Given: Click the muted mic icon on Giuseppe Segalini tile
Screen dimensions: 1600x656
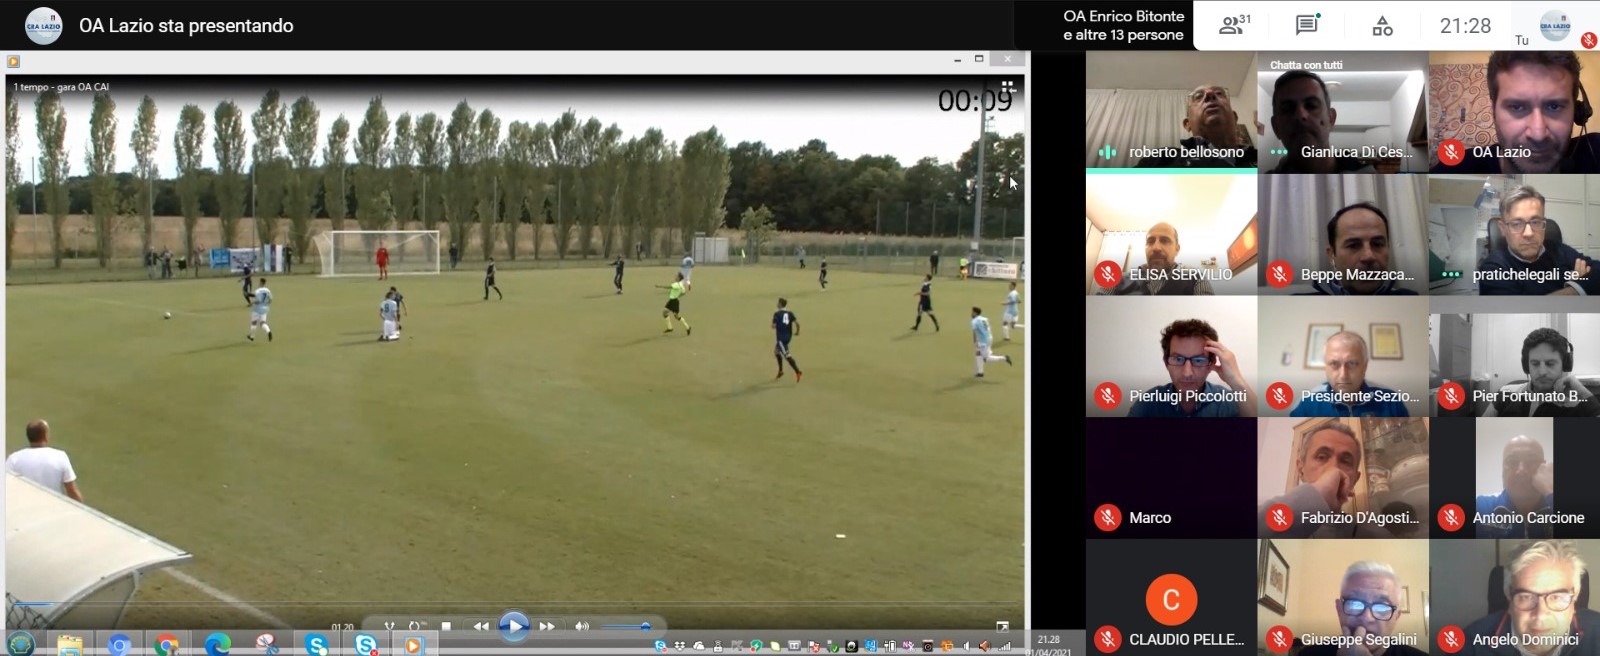Looking at the screenshot, I should coord(1279,639).
